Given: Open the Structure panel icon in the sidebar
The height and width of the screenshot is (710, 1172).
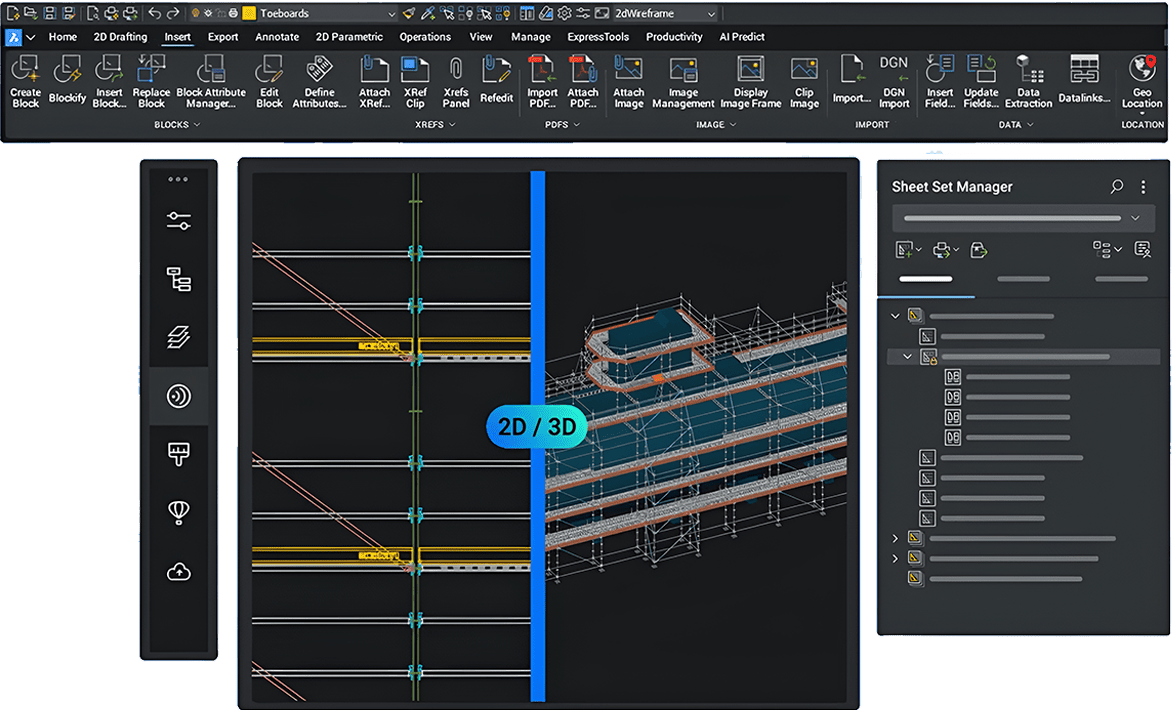Looking at the screenshot, I should pyautogui.click(x=178, y=278).
